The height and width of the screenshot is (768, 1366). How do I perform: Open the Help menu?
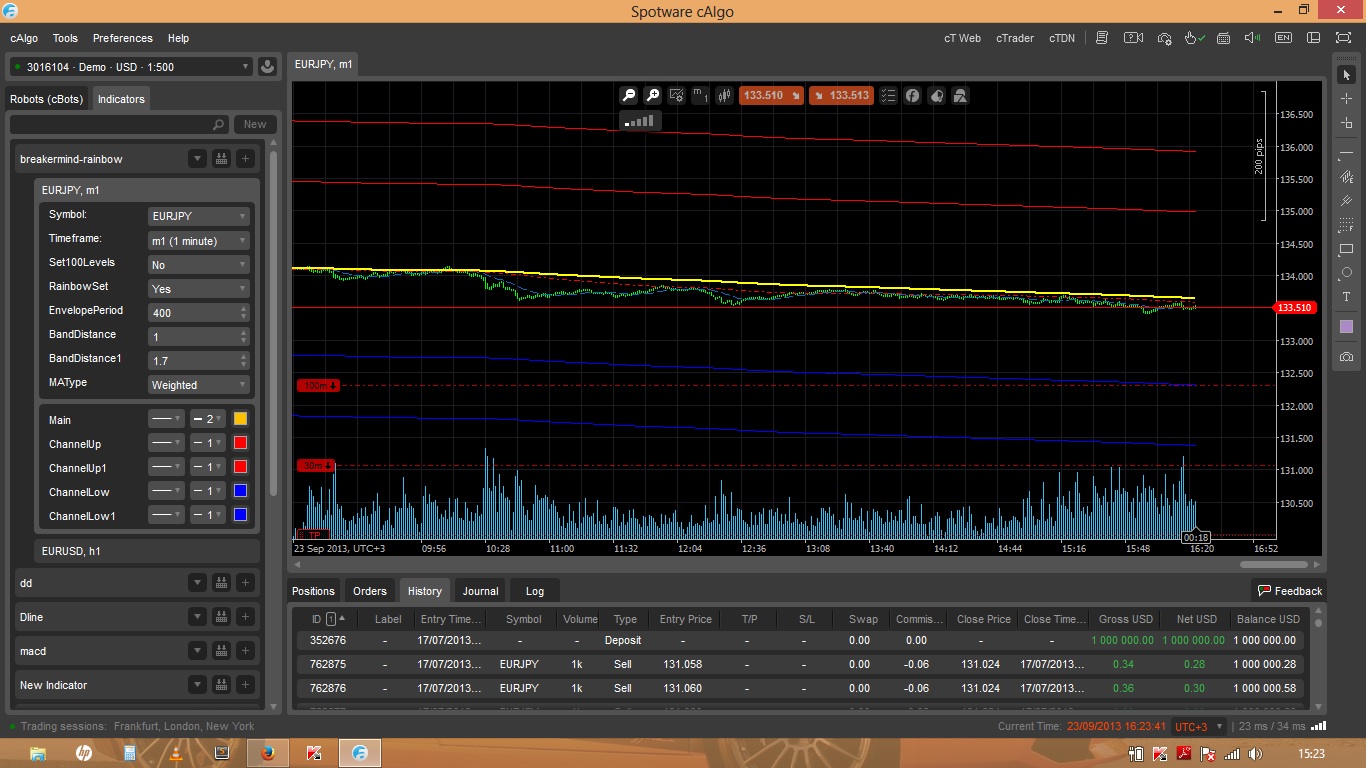coord(178,38)
